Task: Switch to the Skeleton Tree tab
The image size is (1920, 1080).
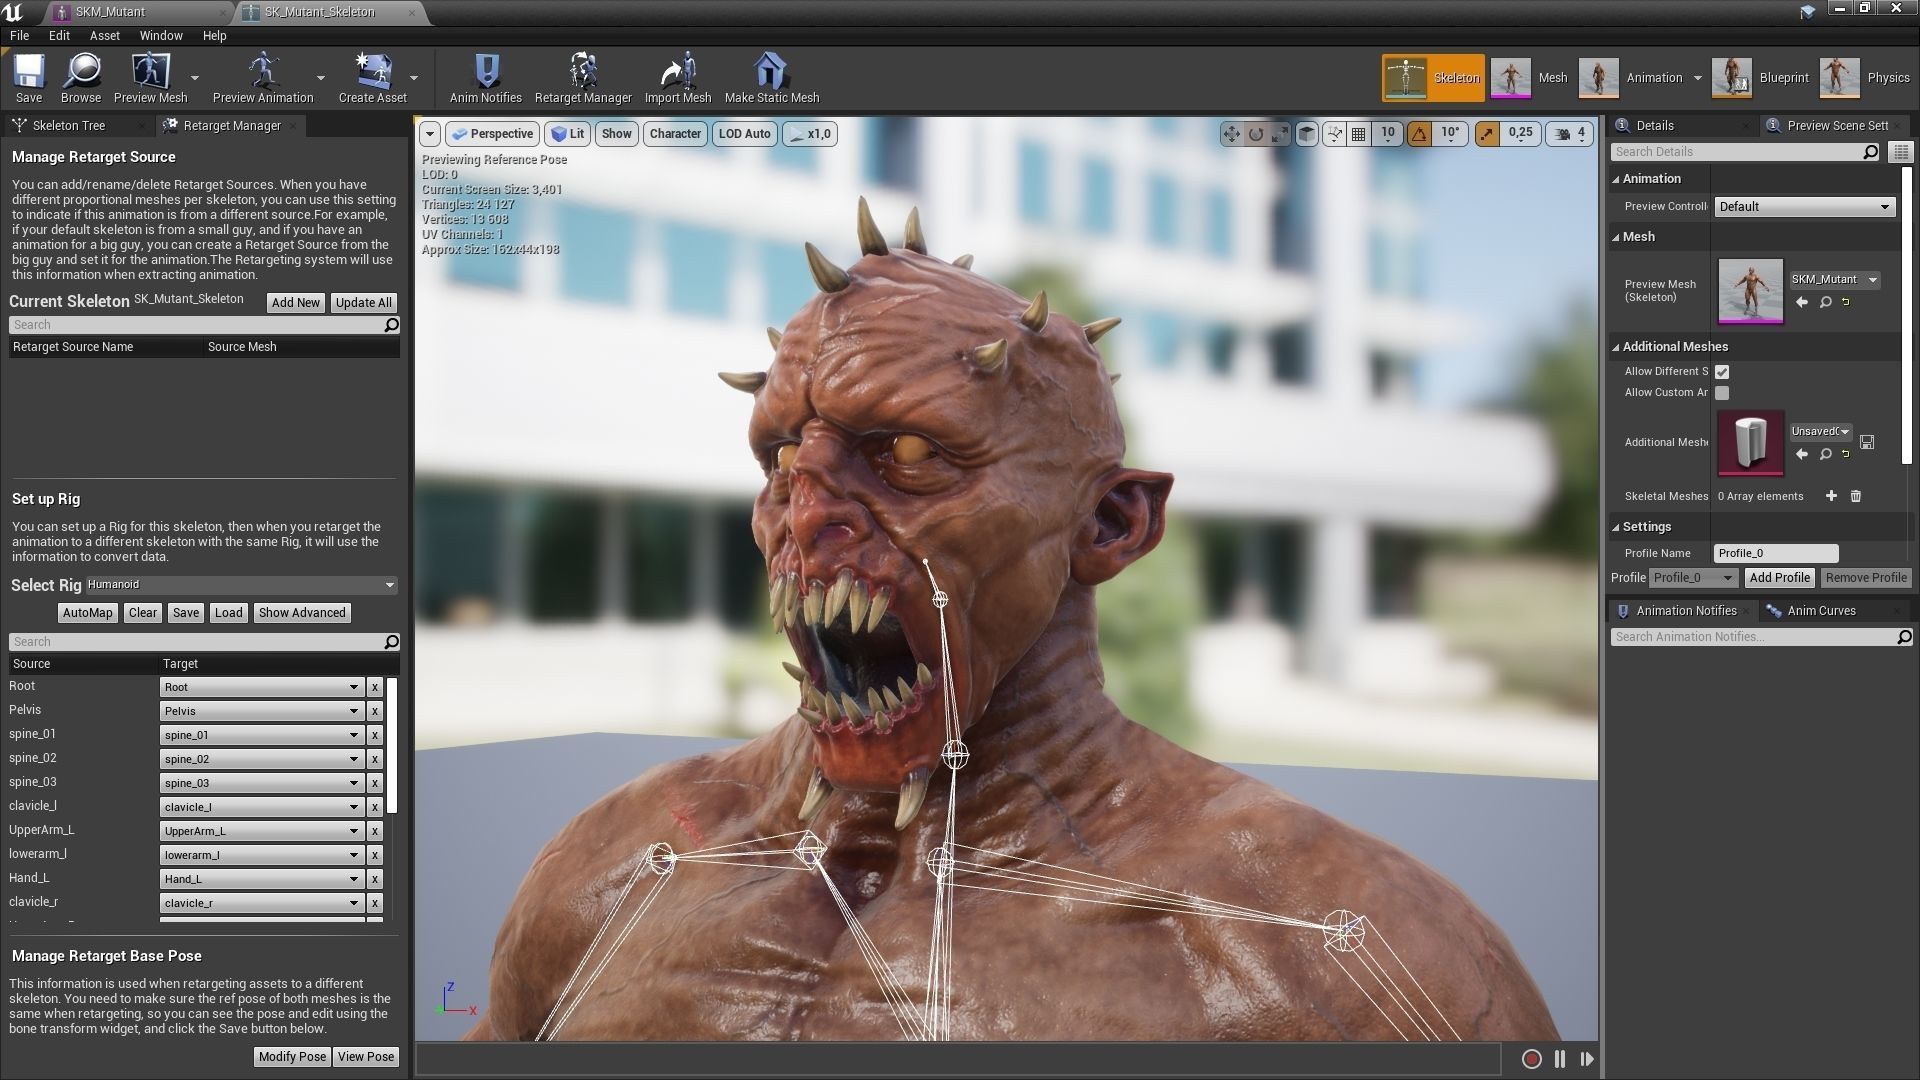Action: 68,126
